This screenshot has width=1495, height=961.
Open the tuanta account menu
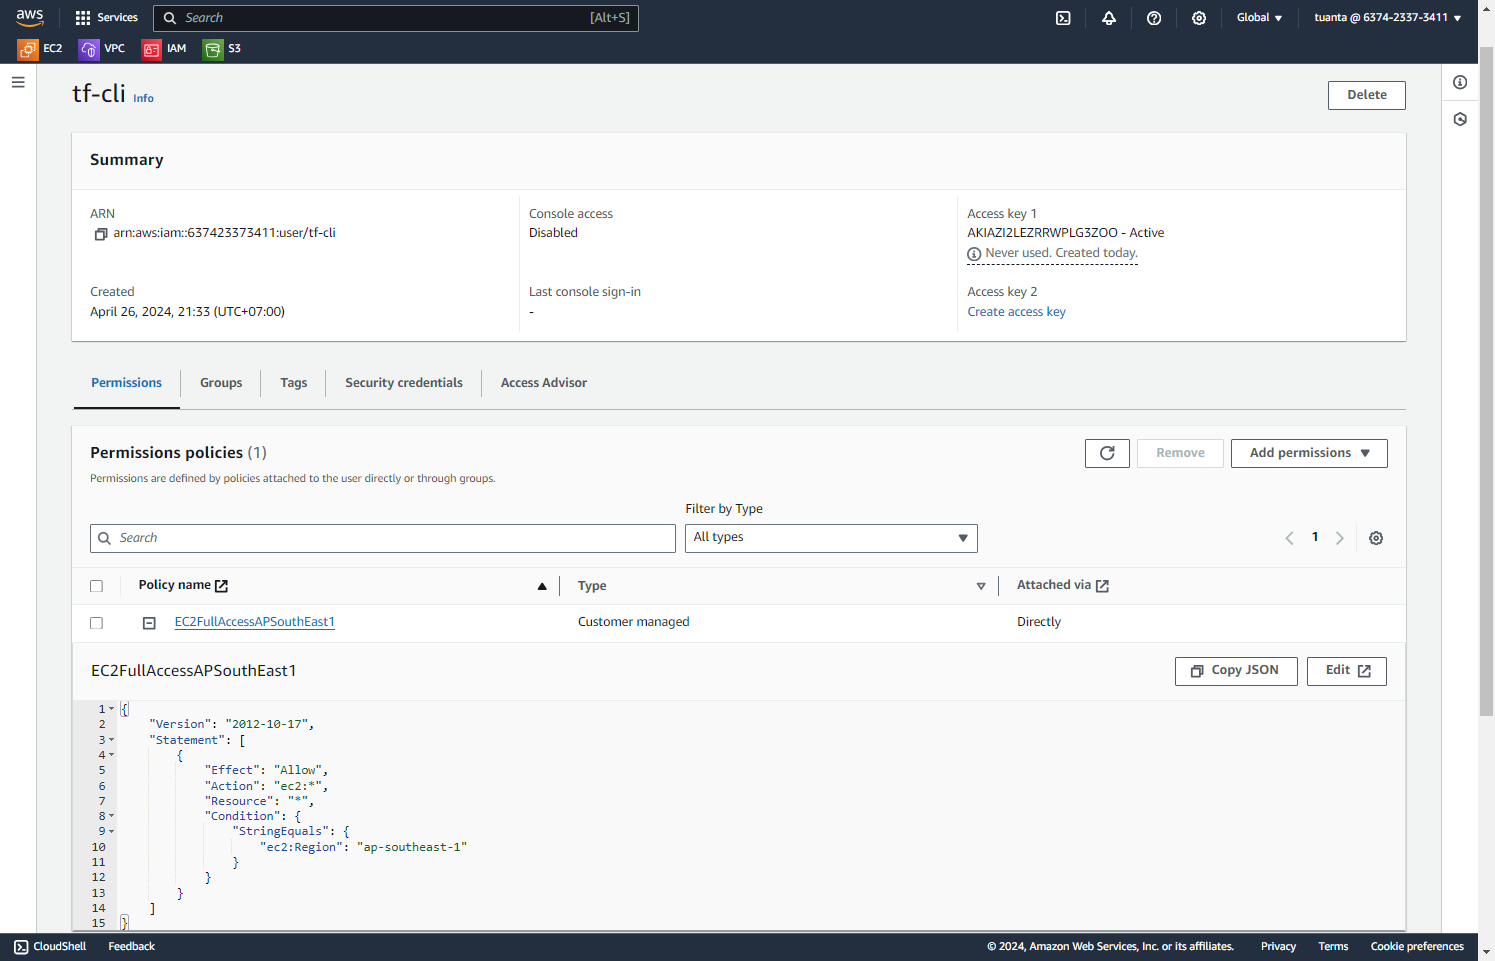tap(1388, 18)
